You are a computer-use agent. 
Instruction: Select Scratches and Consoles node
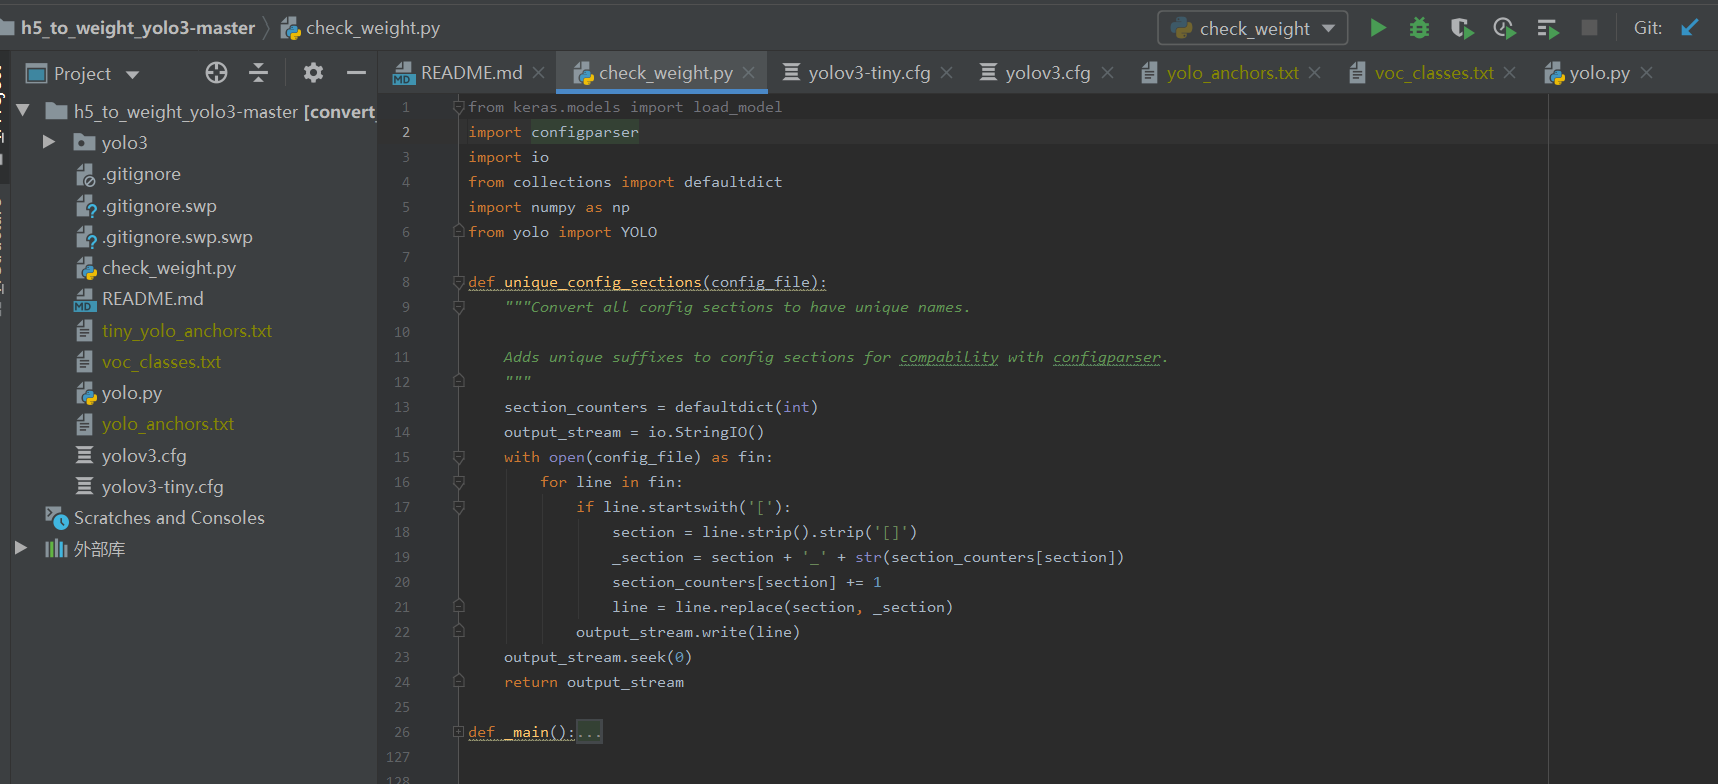tap(169, 518)
